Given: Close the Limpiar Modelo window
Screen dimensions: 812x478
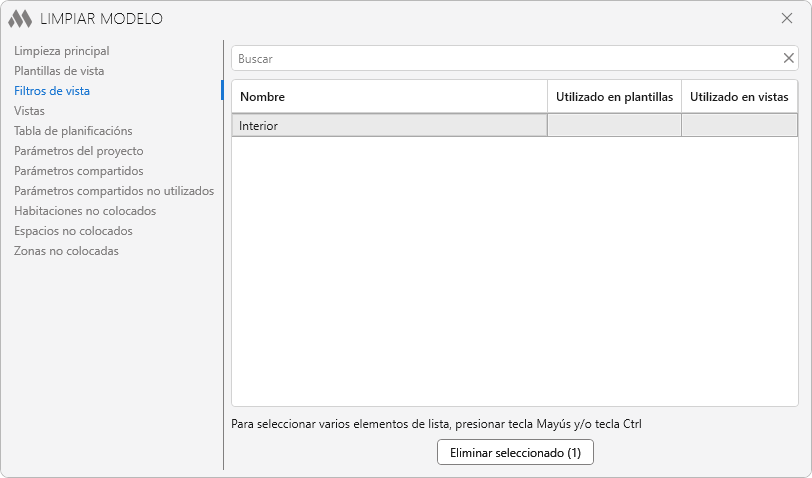Looking at the screenshot, I should coord(786,18).
